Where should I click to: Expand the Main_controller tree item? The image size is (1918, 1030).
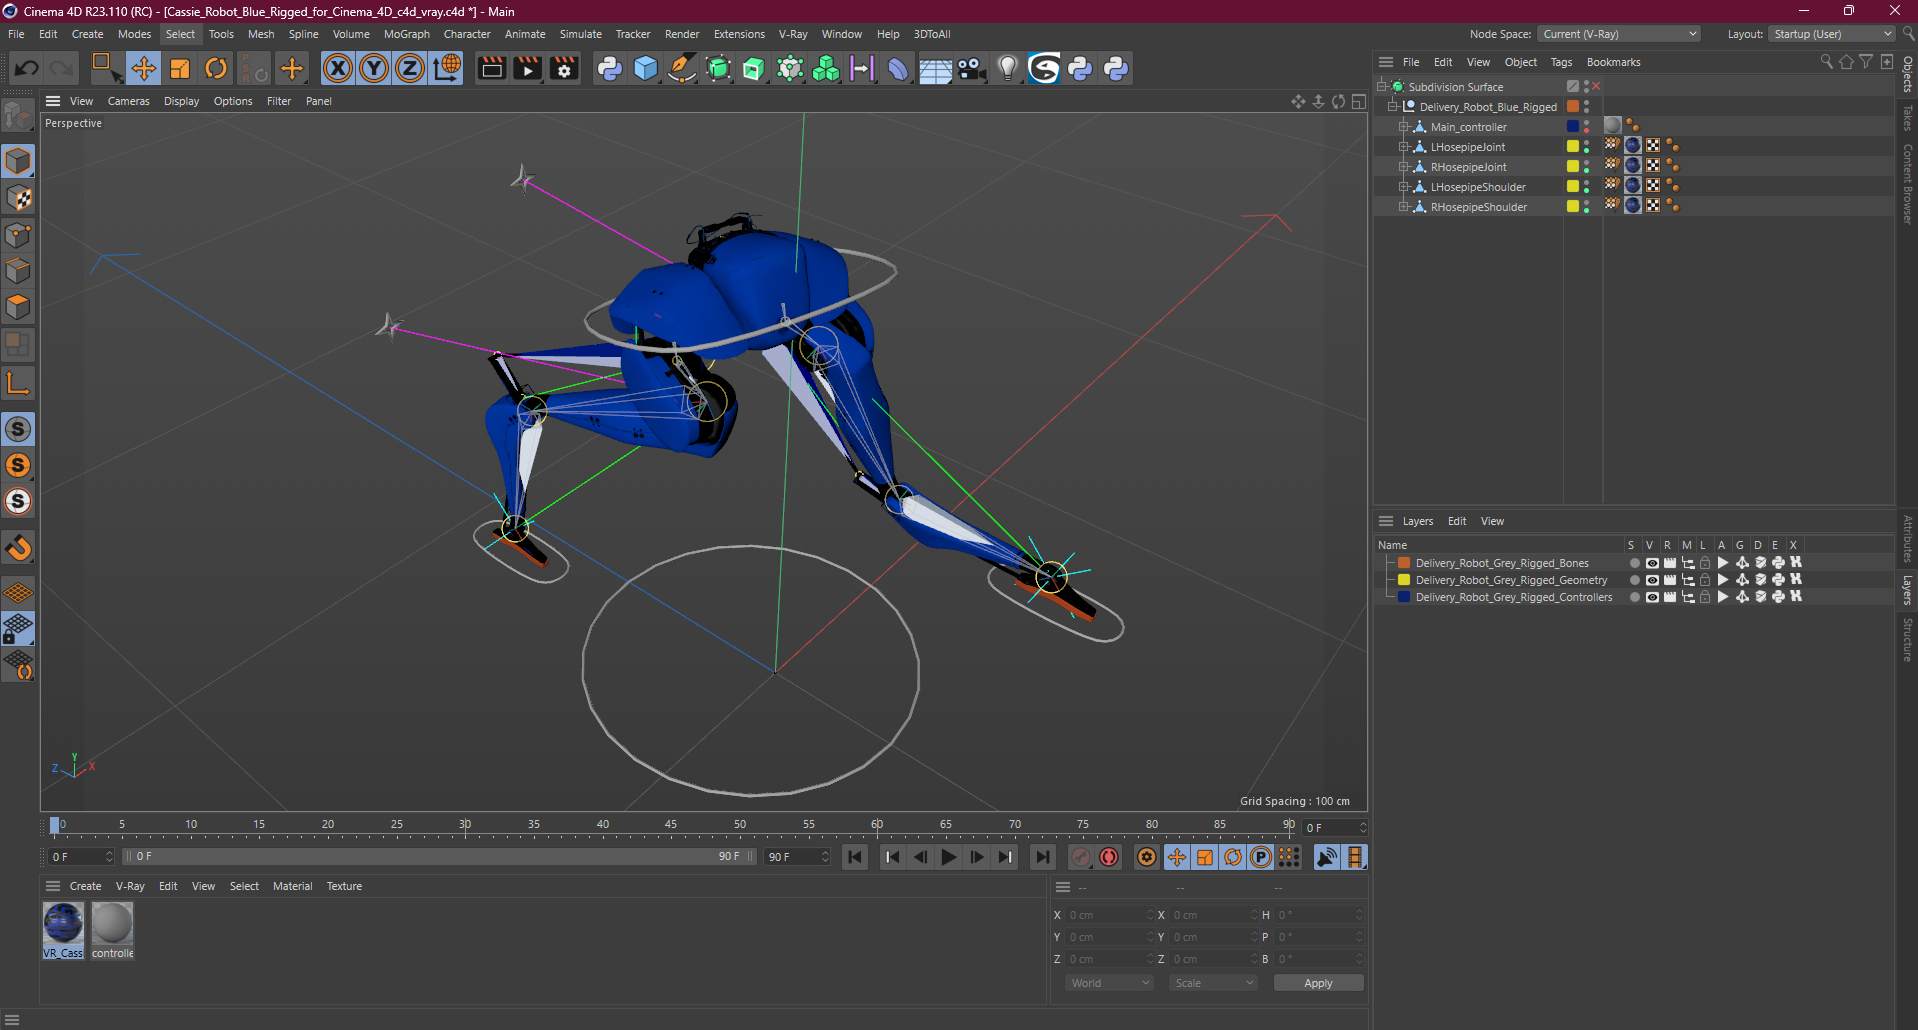point(1403,127)
